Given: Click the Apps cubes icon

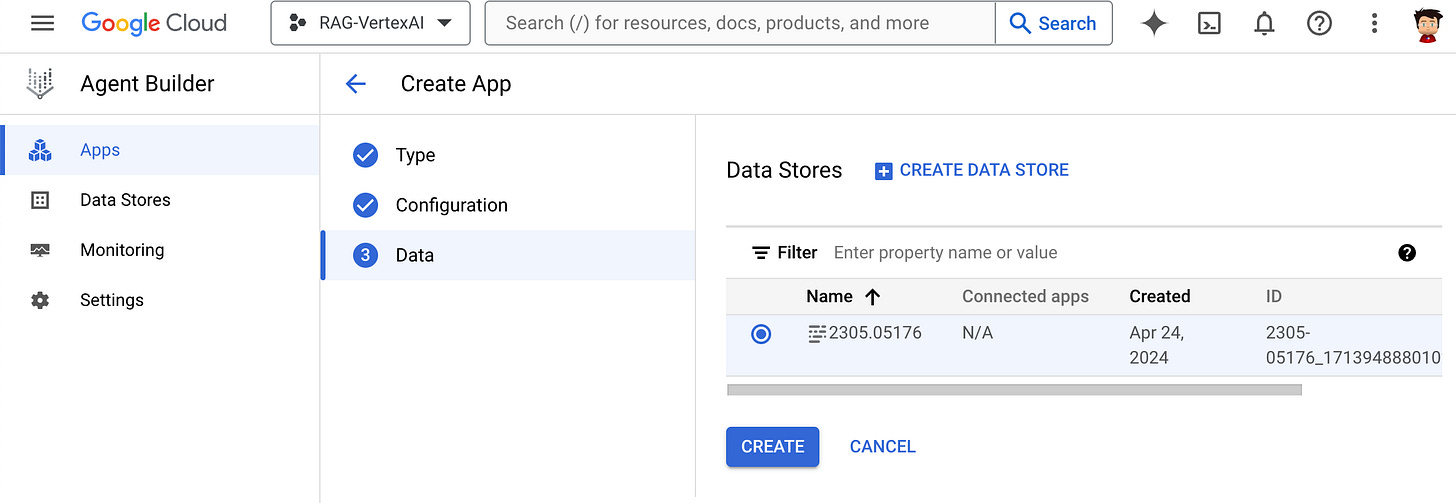Looking at the screenshot, I should (x=39, y=150).
